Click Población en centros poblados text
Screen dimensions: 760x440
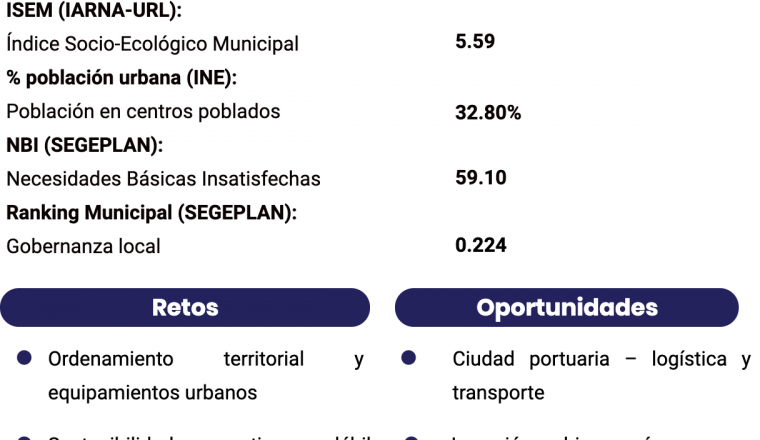143,111
